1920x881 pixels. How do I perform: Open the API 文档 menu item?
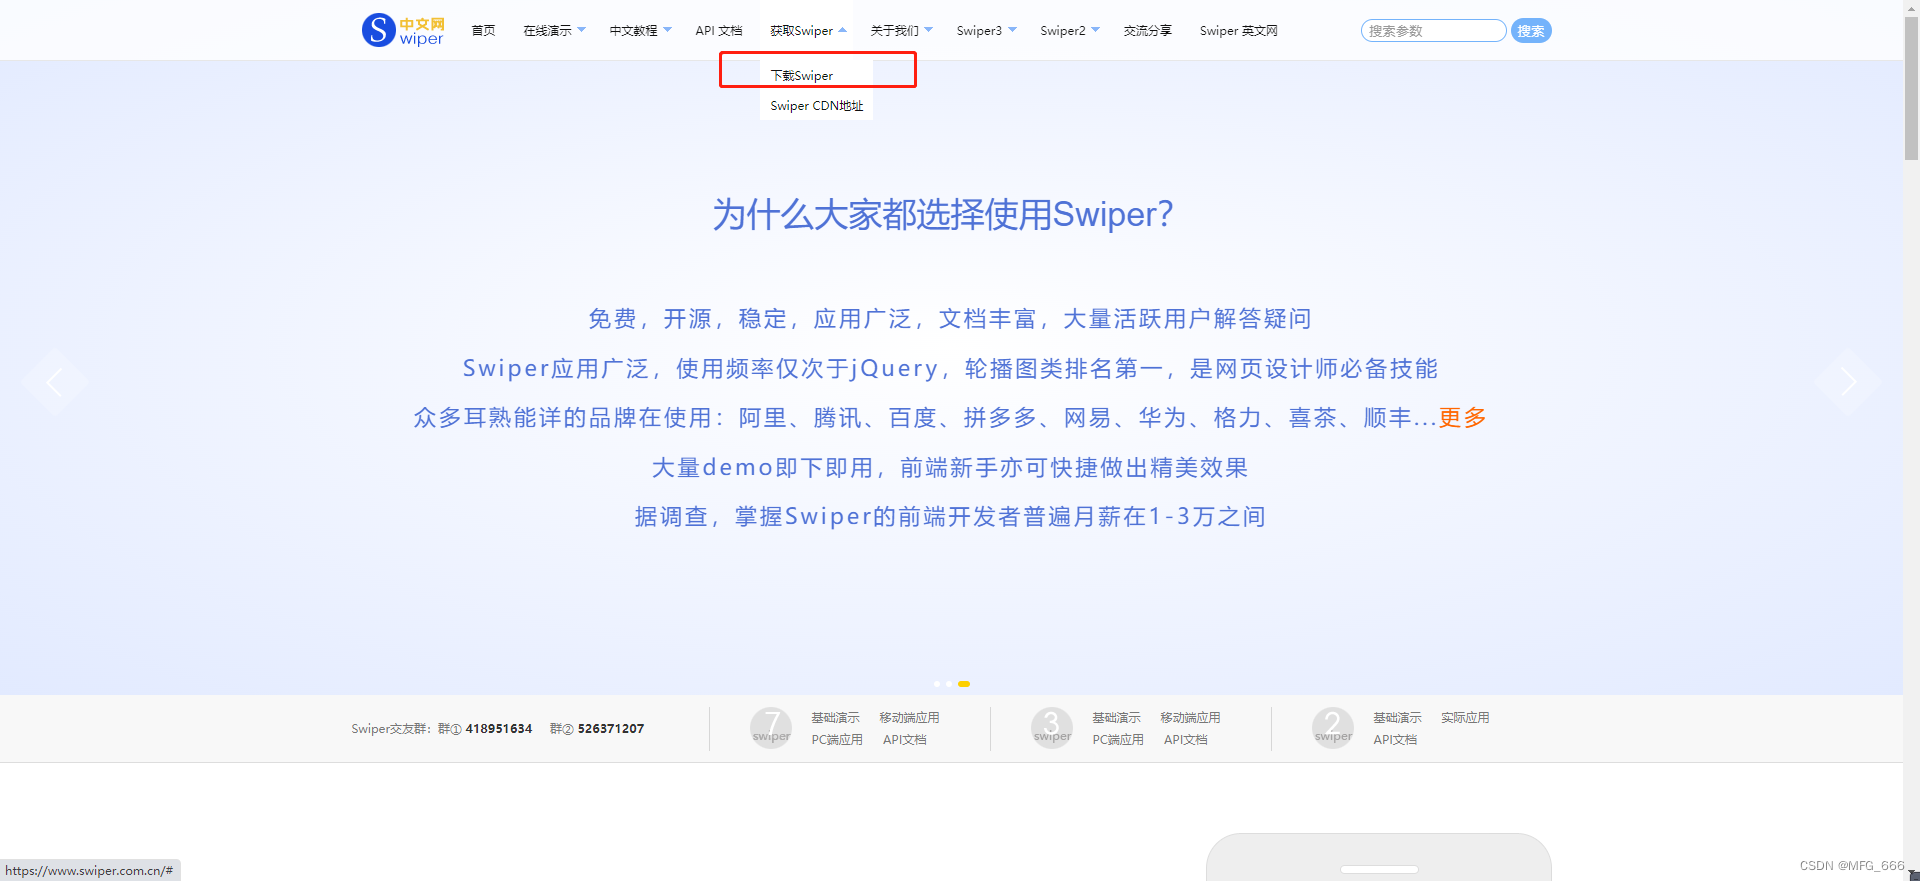pyautogui.click(x=719, y=31)
